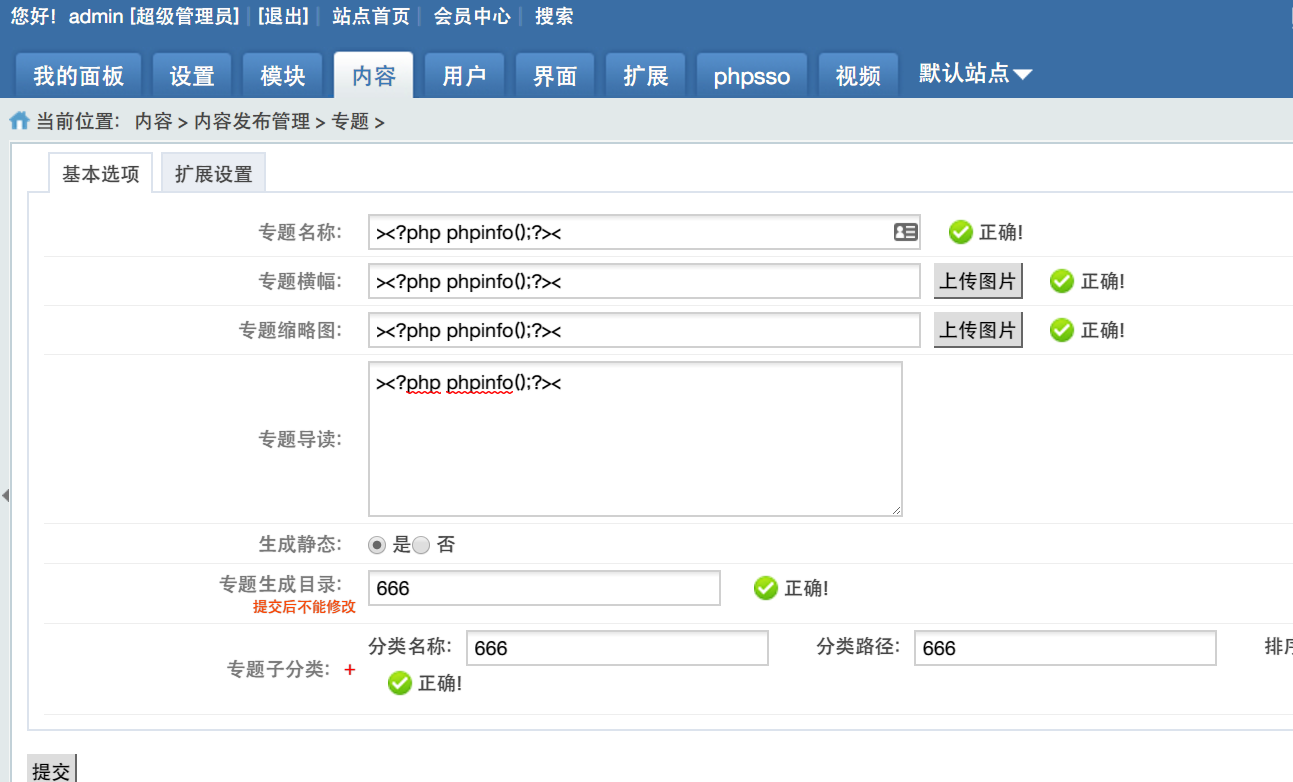The height and width of the screenshot is (782, 1293).
Task: Click the green check beside 专题名称
Action: click(961, 232)
